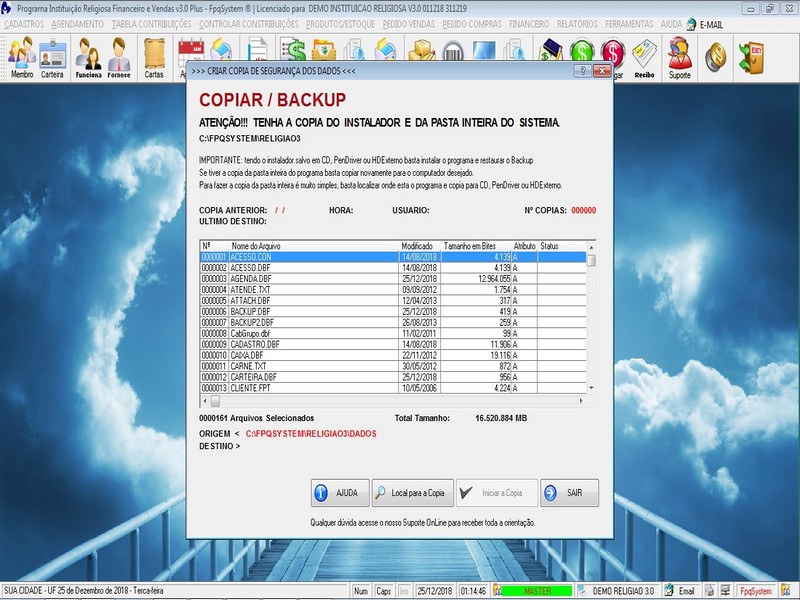Click the AJUDA button in backup dialog
The image size is (800, 600).
pos(340,493)
